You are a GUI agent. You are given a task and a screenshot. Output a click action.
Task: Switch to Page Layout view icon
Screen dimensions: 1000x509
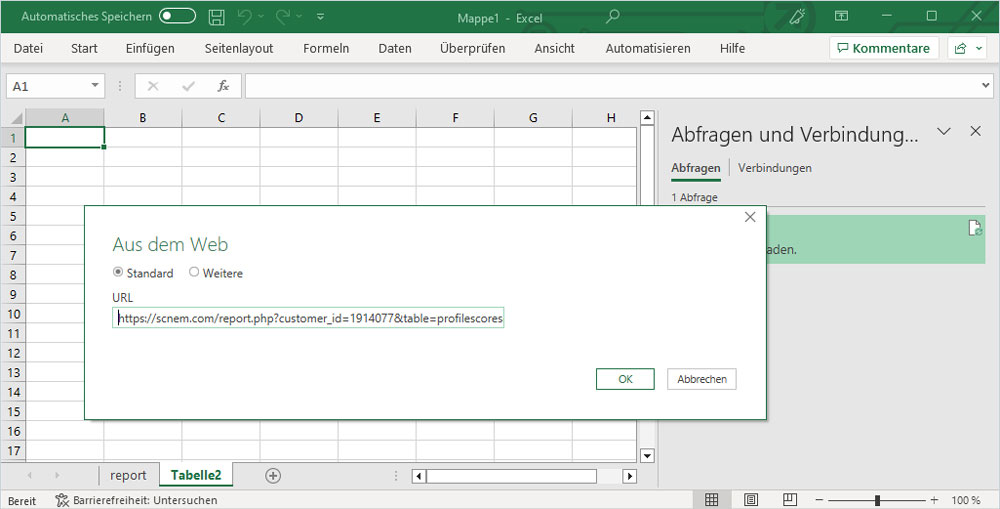pos(751,499)
